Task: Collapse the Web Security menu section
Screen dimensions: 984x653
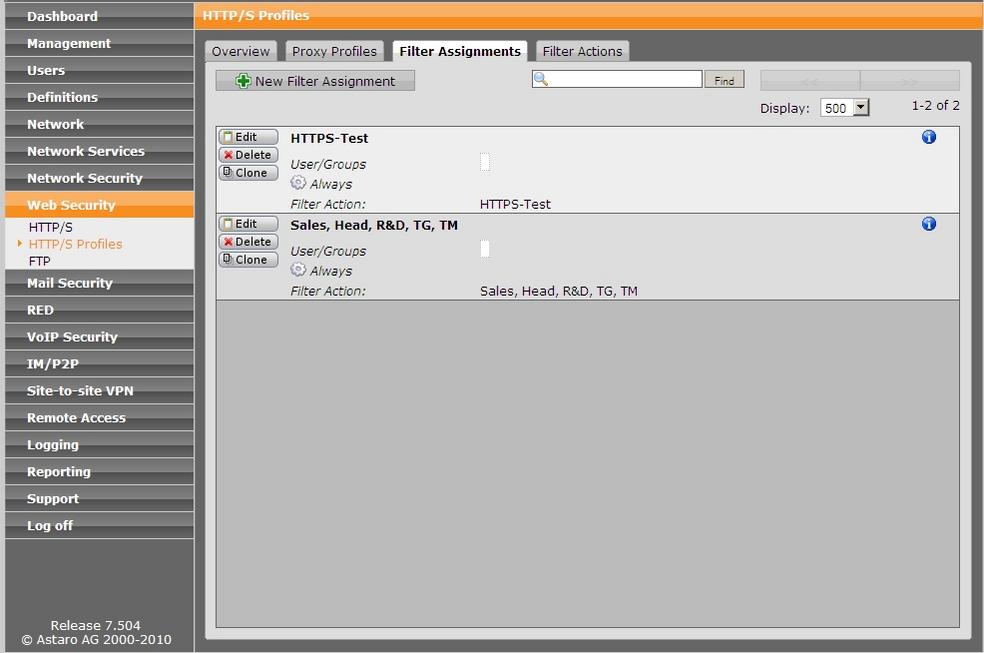Action: (x=71, y=205)
